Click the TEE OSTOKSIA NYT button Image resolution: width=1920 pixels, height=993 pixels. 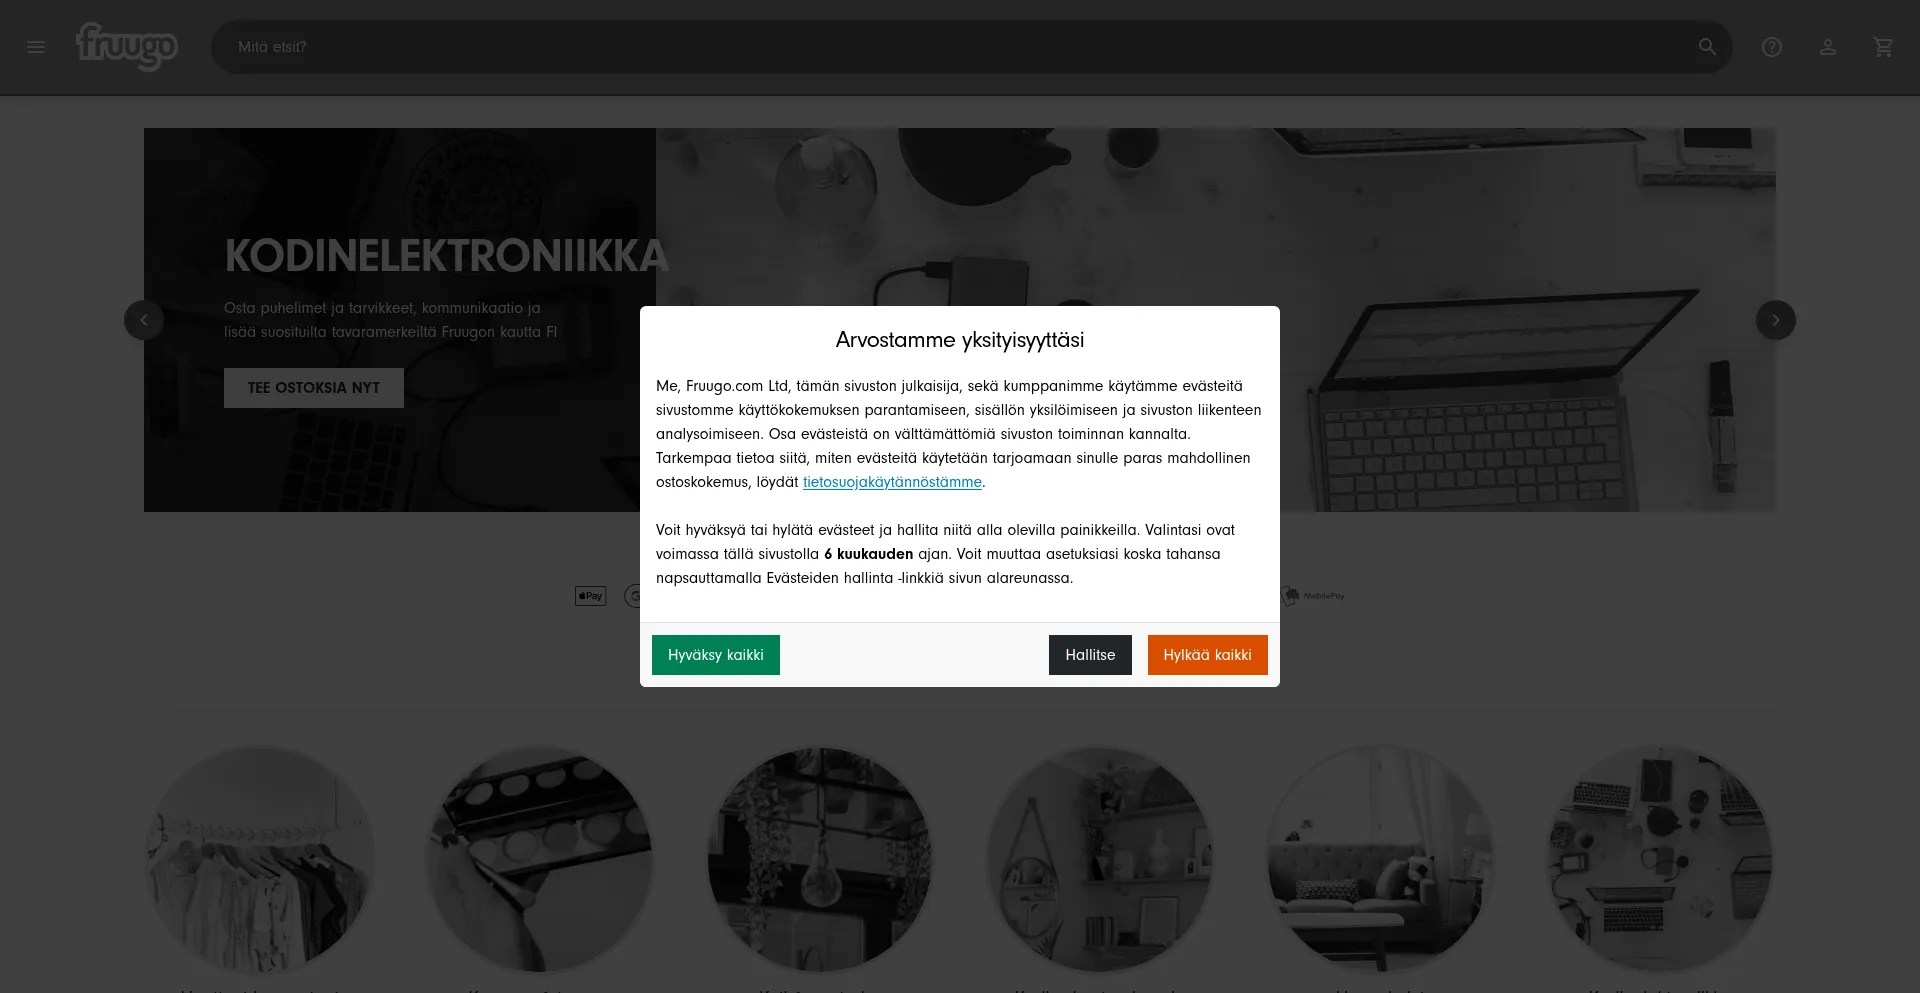pyautogui.click(x=314, y=388)
